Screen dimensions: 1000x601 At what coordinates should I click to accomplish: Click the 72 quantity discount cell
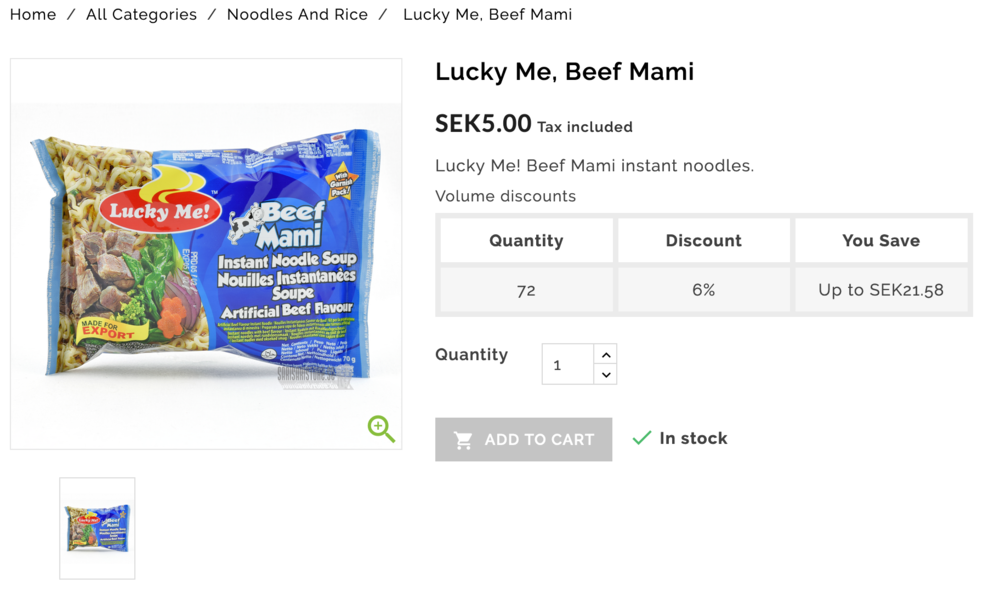point(526,290)
